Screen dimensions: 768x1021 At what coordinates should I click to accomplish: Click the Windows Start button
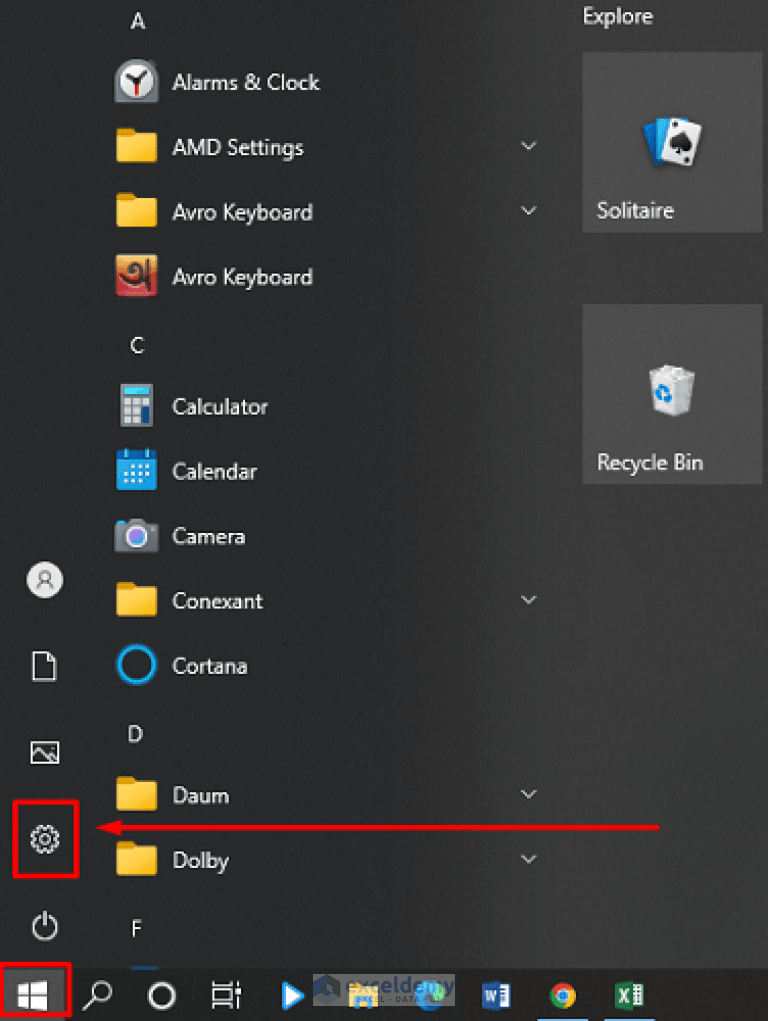tap(33, 995)
